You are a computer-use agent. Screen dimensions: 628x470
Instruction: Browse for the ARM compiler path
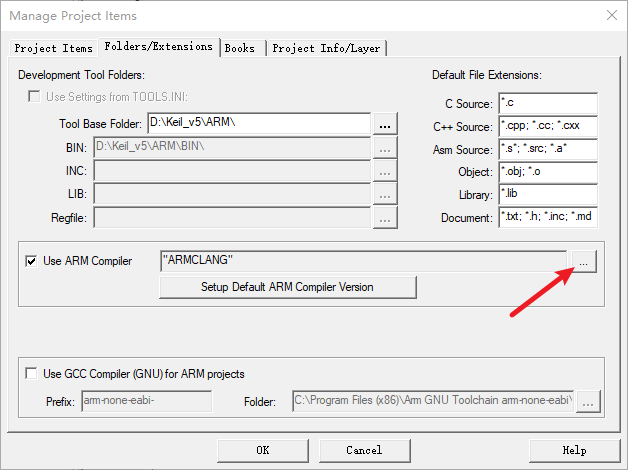click(584, 261)
